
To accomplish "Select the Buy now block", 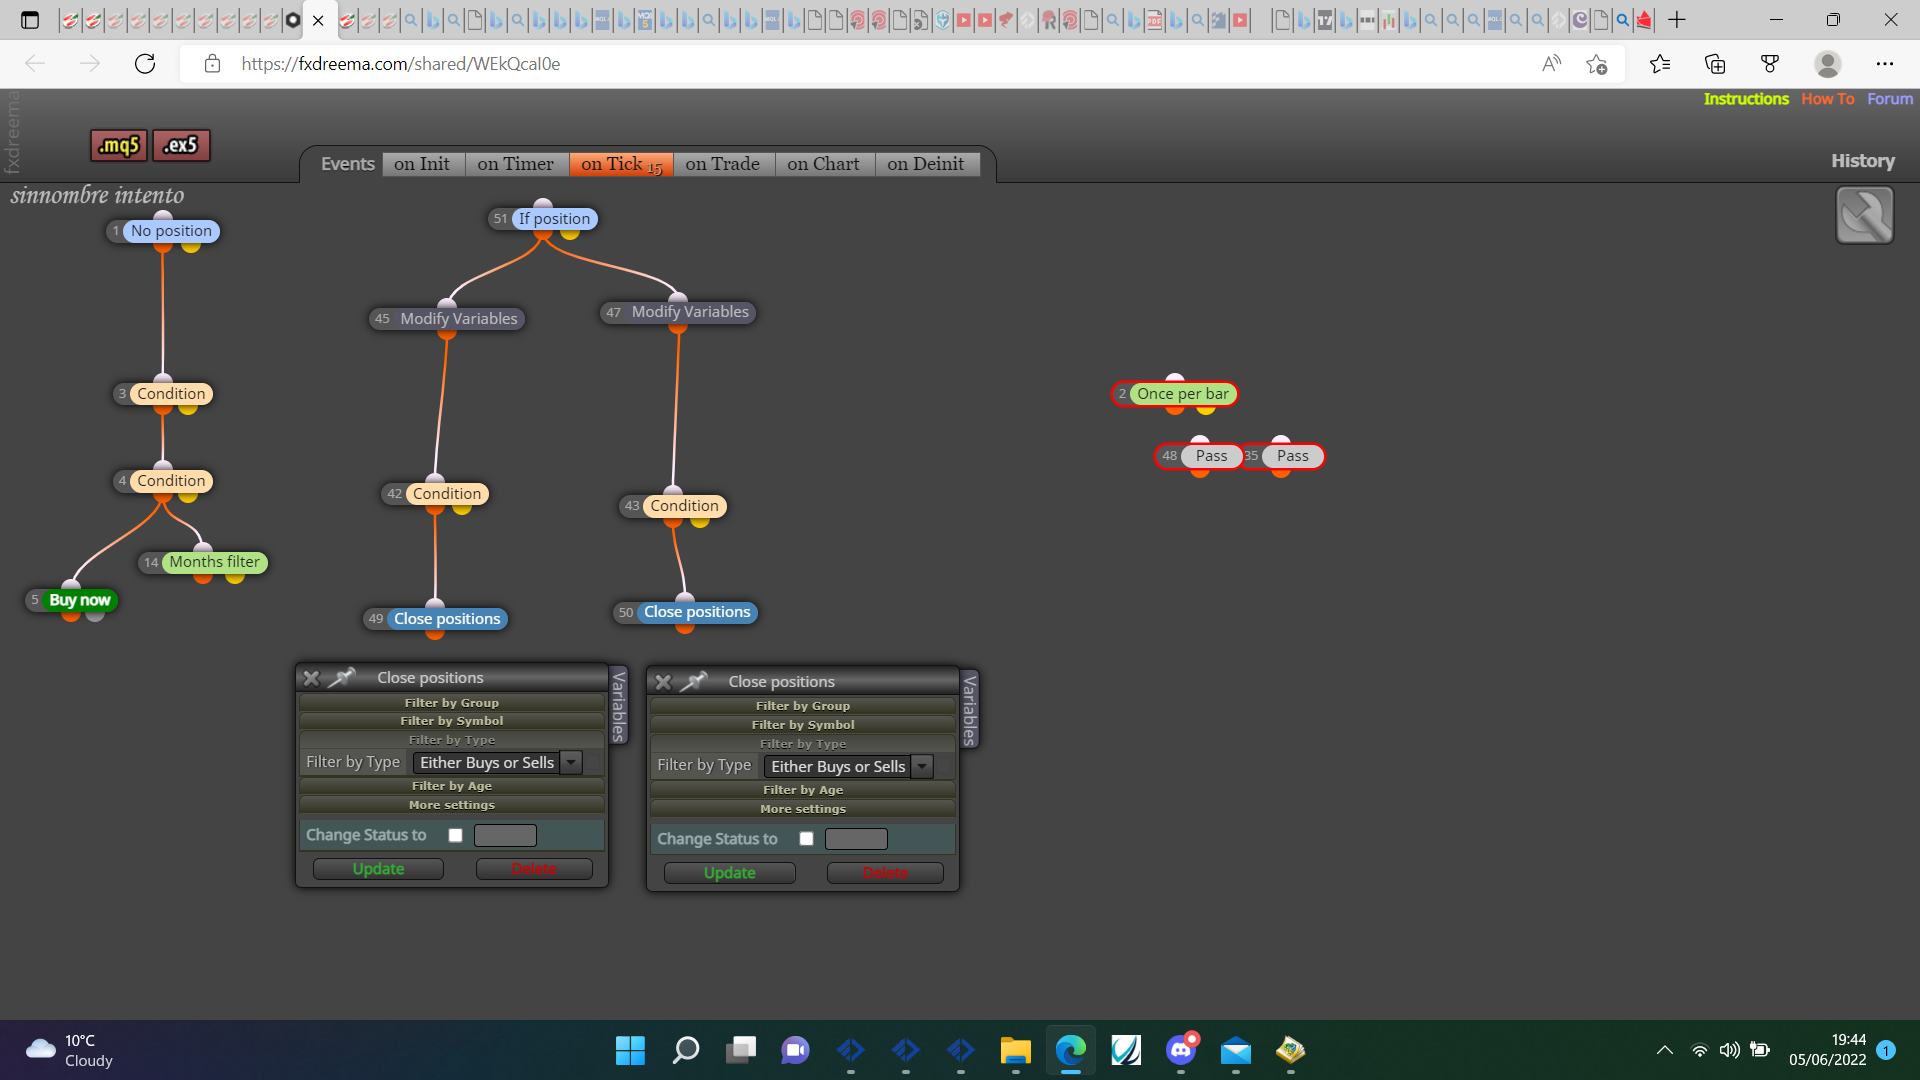I will (79, 600).
